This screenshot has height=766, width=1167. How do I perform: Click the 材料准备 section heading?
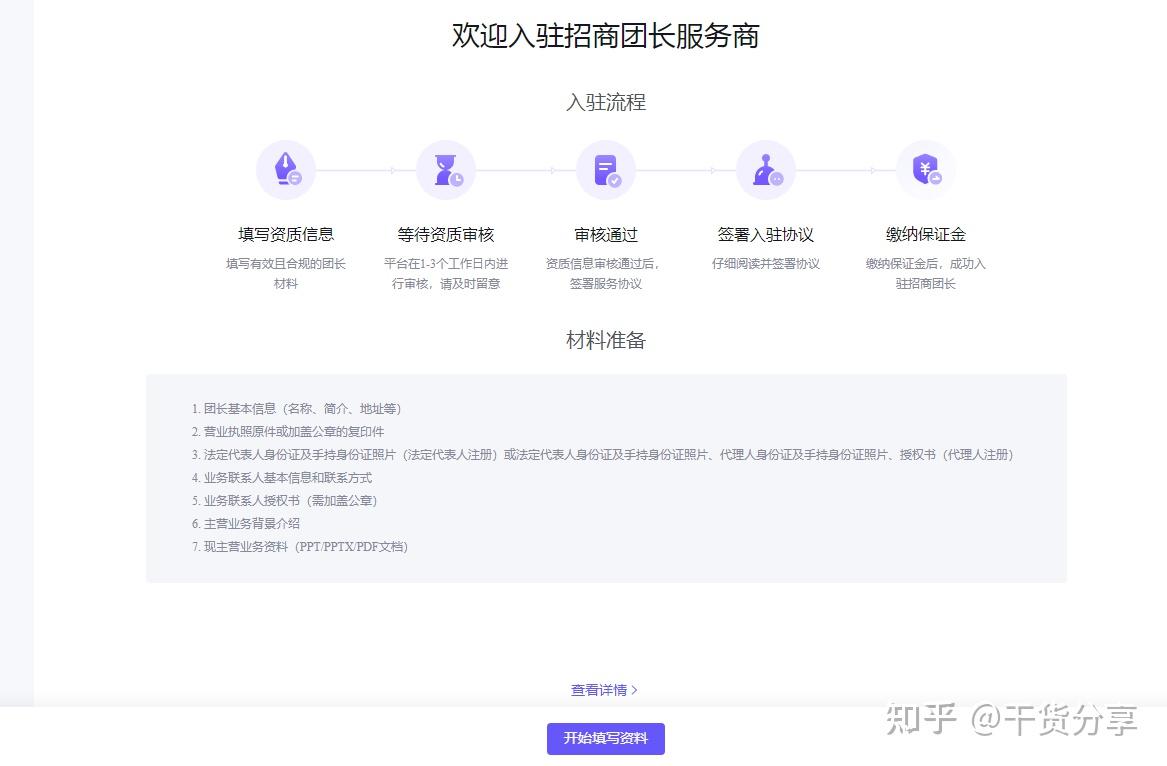pyautogui.click(x=606, y=340)
